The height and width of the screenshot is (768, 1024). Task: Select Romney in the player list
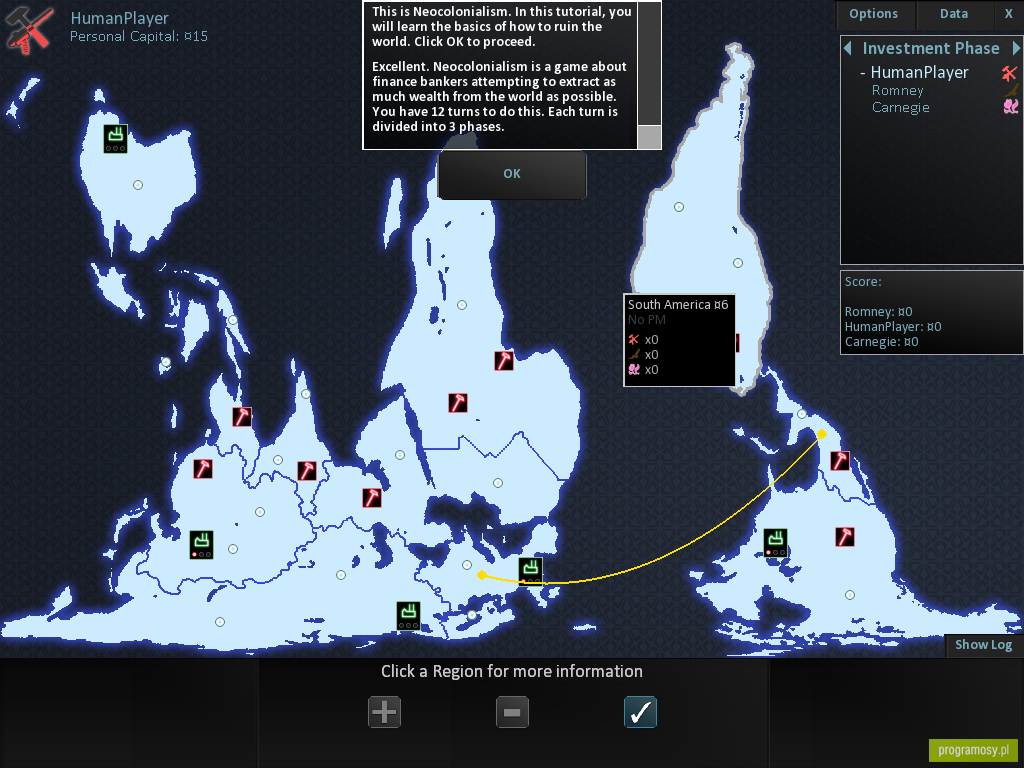click(x=897, y=90)
